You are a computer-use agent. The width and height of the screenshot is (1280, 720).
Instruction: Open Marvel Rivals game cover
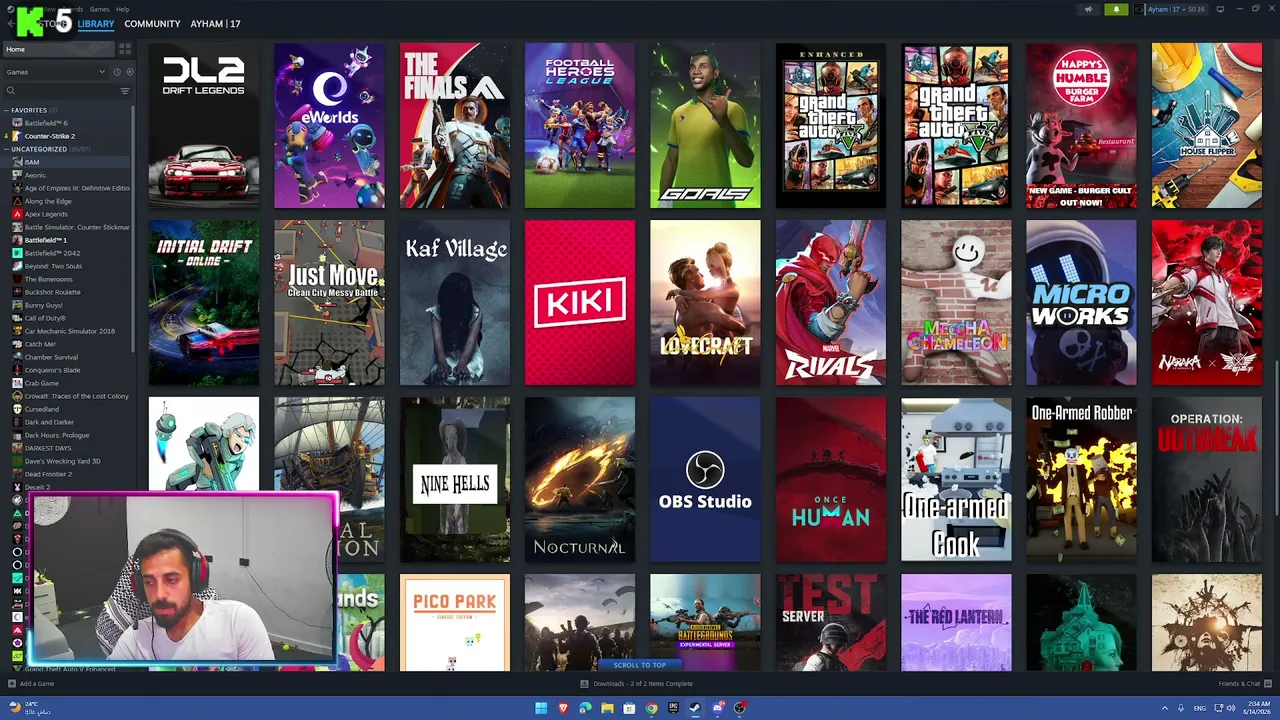(x=831, y=303)
